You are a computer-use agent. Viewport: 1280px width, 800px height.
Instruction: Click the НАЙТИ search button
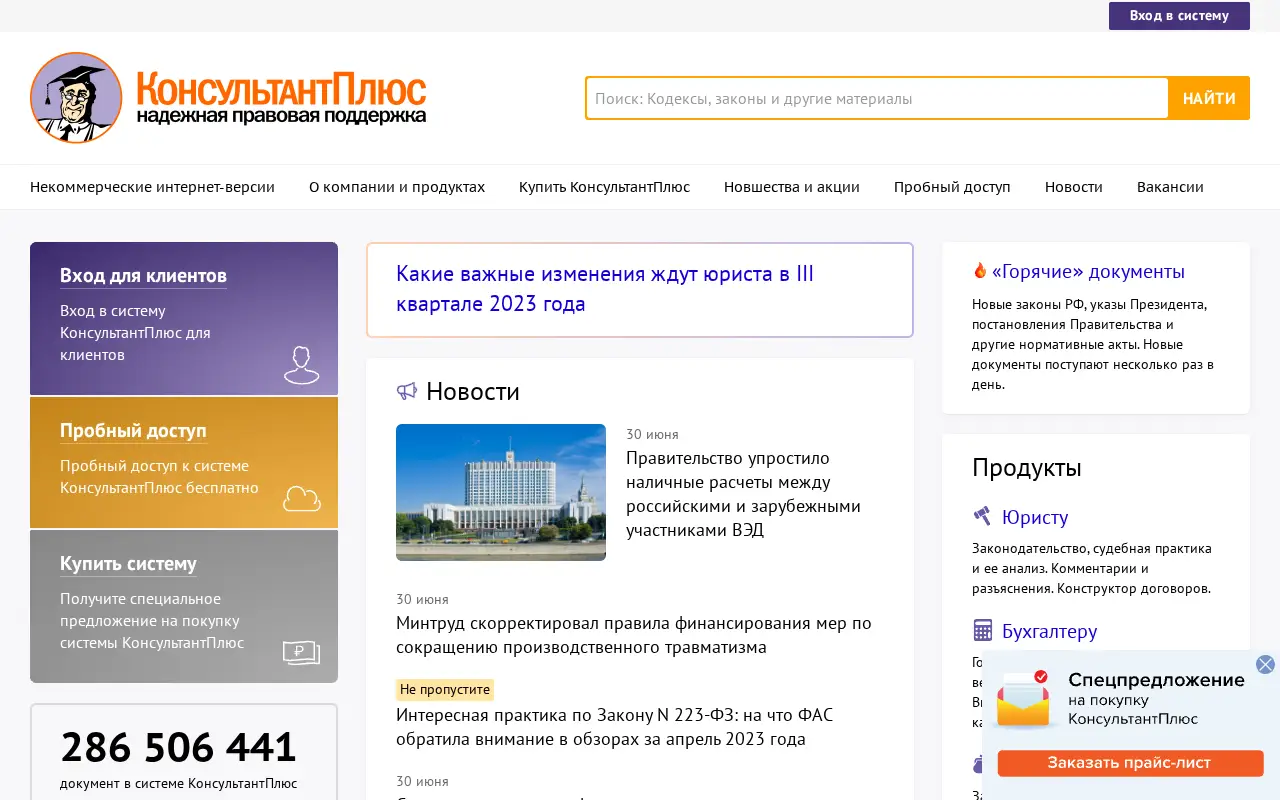pos(1209,98)
